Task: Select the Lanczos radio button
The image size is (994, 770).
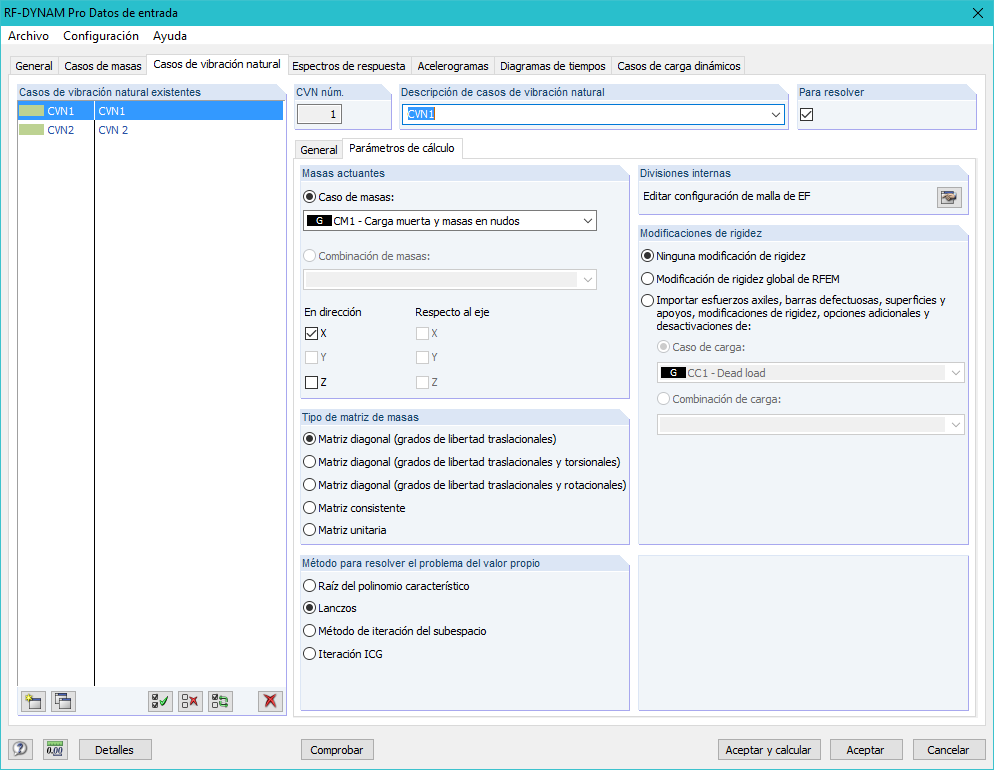Action: pos(309,608)
